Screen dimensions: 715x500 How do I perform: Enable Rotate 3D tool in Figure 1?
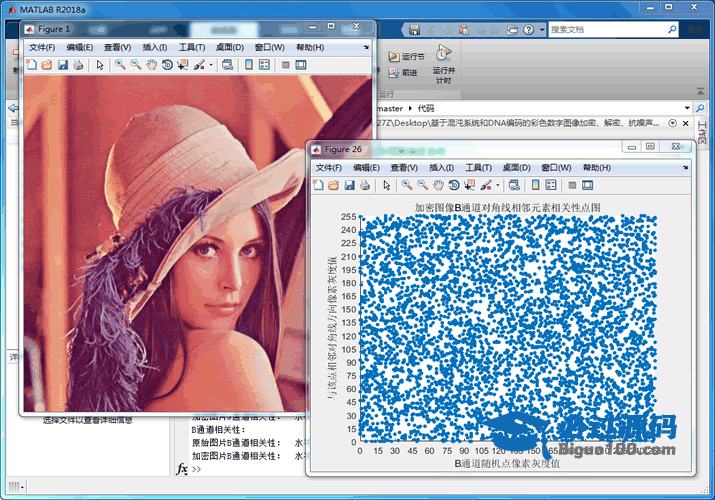tap(167, 65)
